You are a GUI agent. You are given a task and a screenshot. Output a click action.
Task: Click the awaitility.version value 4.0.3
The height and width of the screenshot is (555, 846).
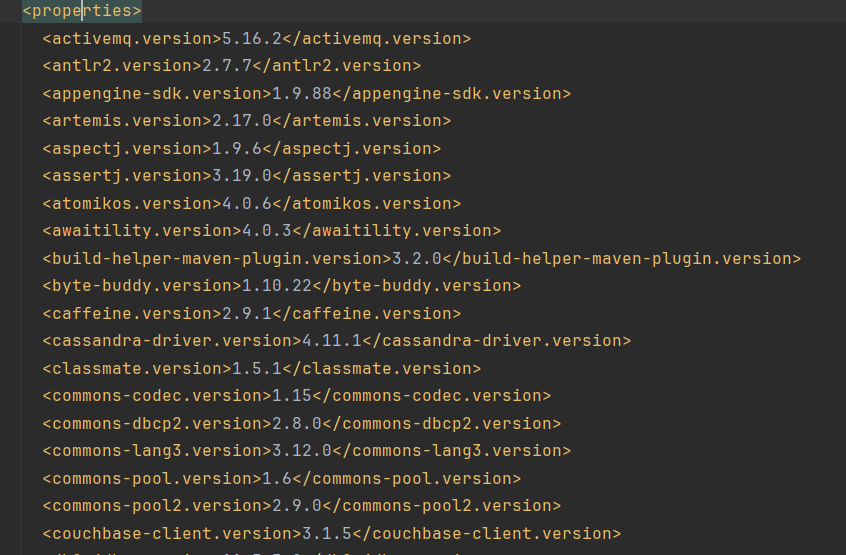click(x=267, y=231)
